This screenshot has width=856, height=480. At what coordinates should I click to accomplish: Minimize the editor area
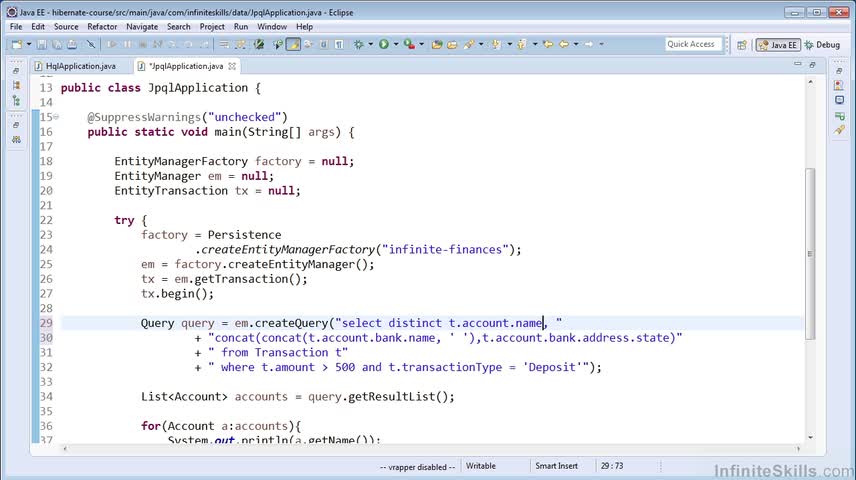tap(798, 64)
